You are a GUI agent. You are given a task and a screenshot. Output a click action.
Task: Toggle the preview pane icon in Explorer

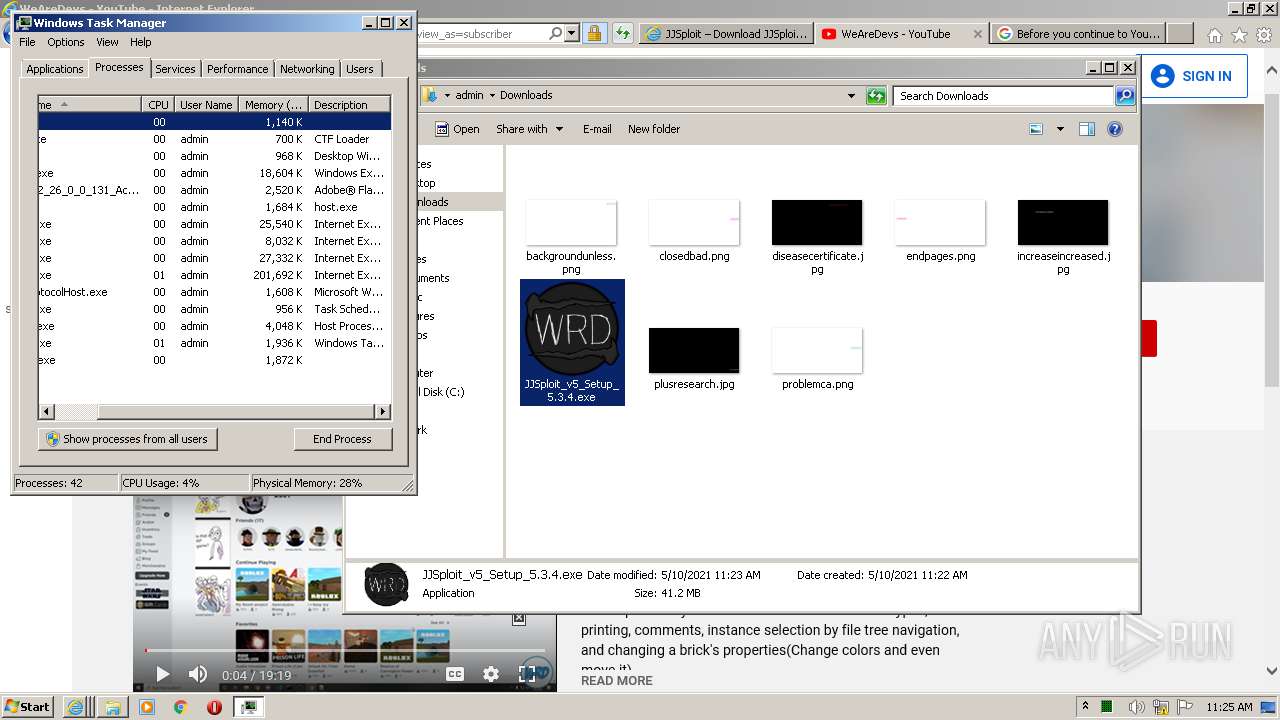point(1087,129)
